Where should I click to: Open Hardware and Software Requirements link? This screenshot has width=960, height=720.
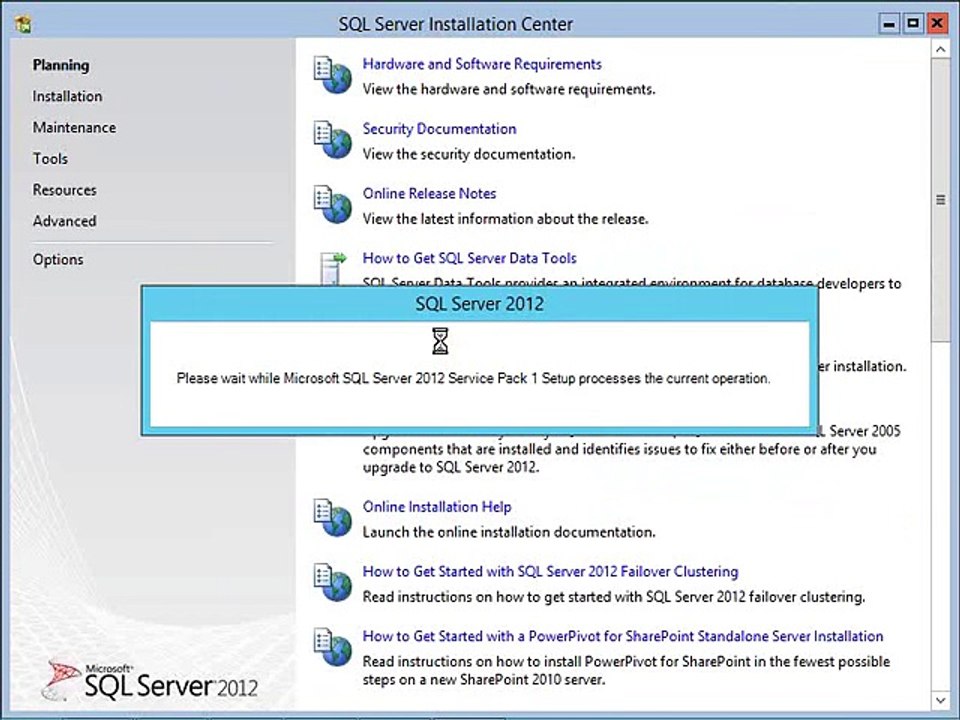click(482, 64)
